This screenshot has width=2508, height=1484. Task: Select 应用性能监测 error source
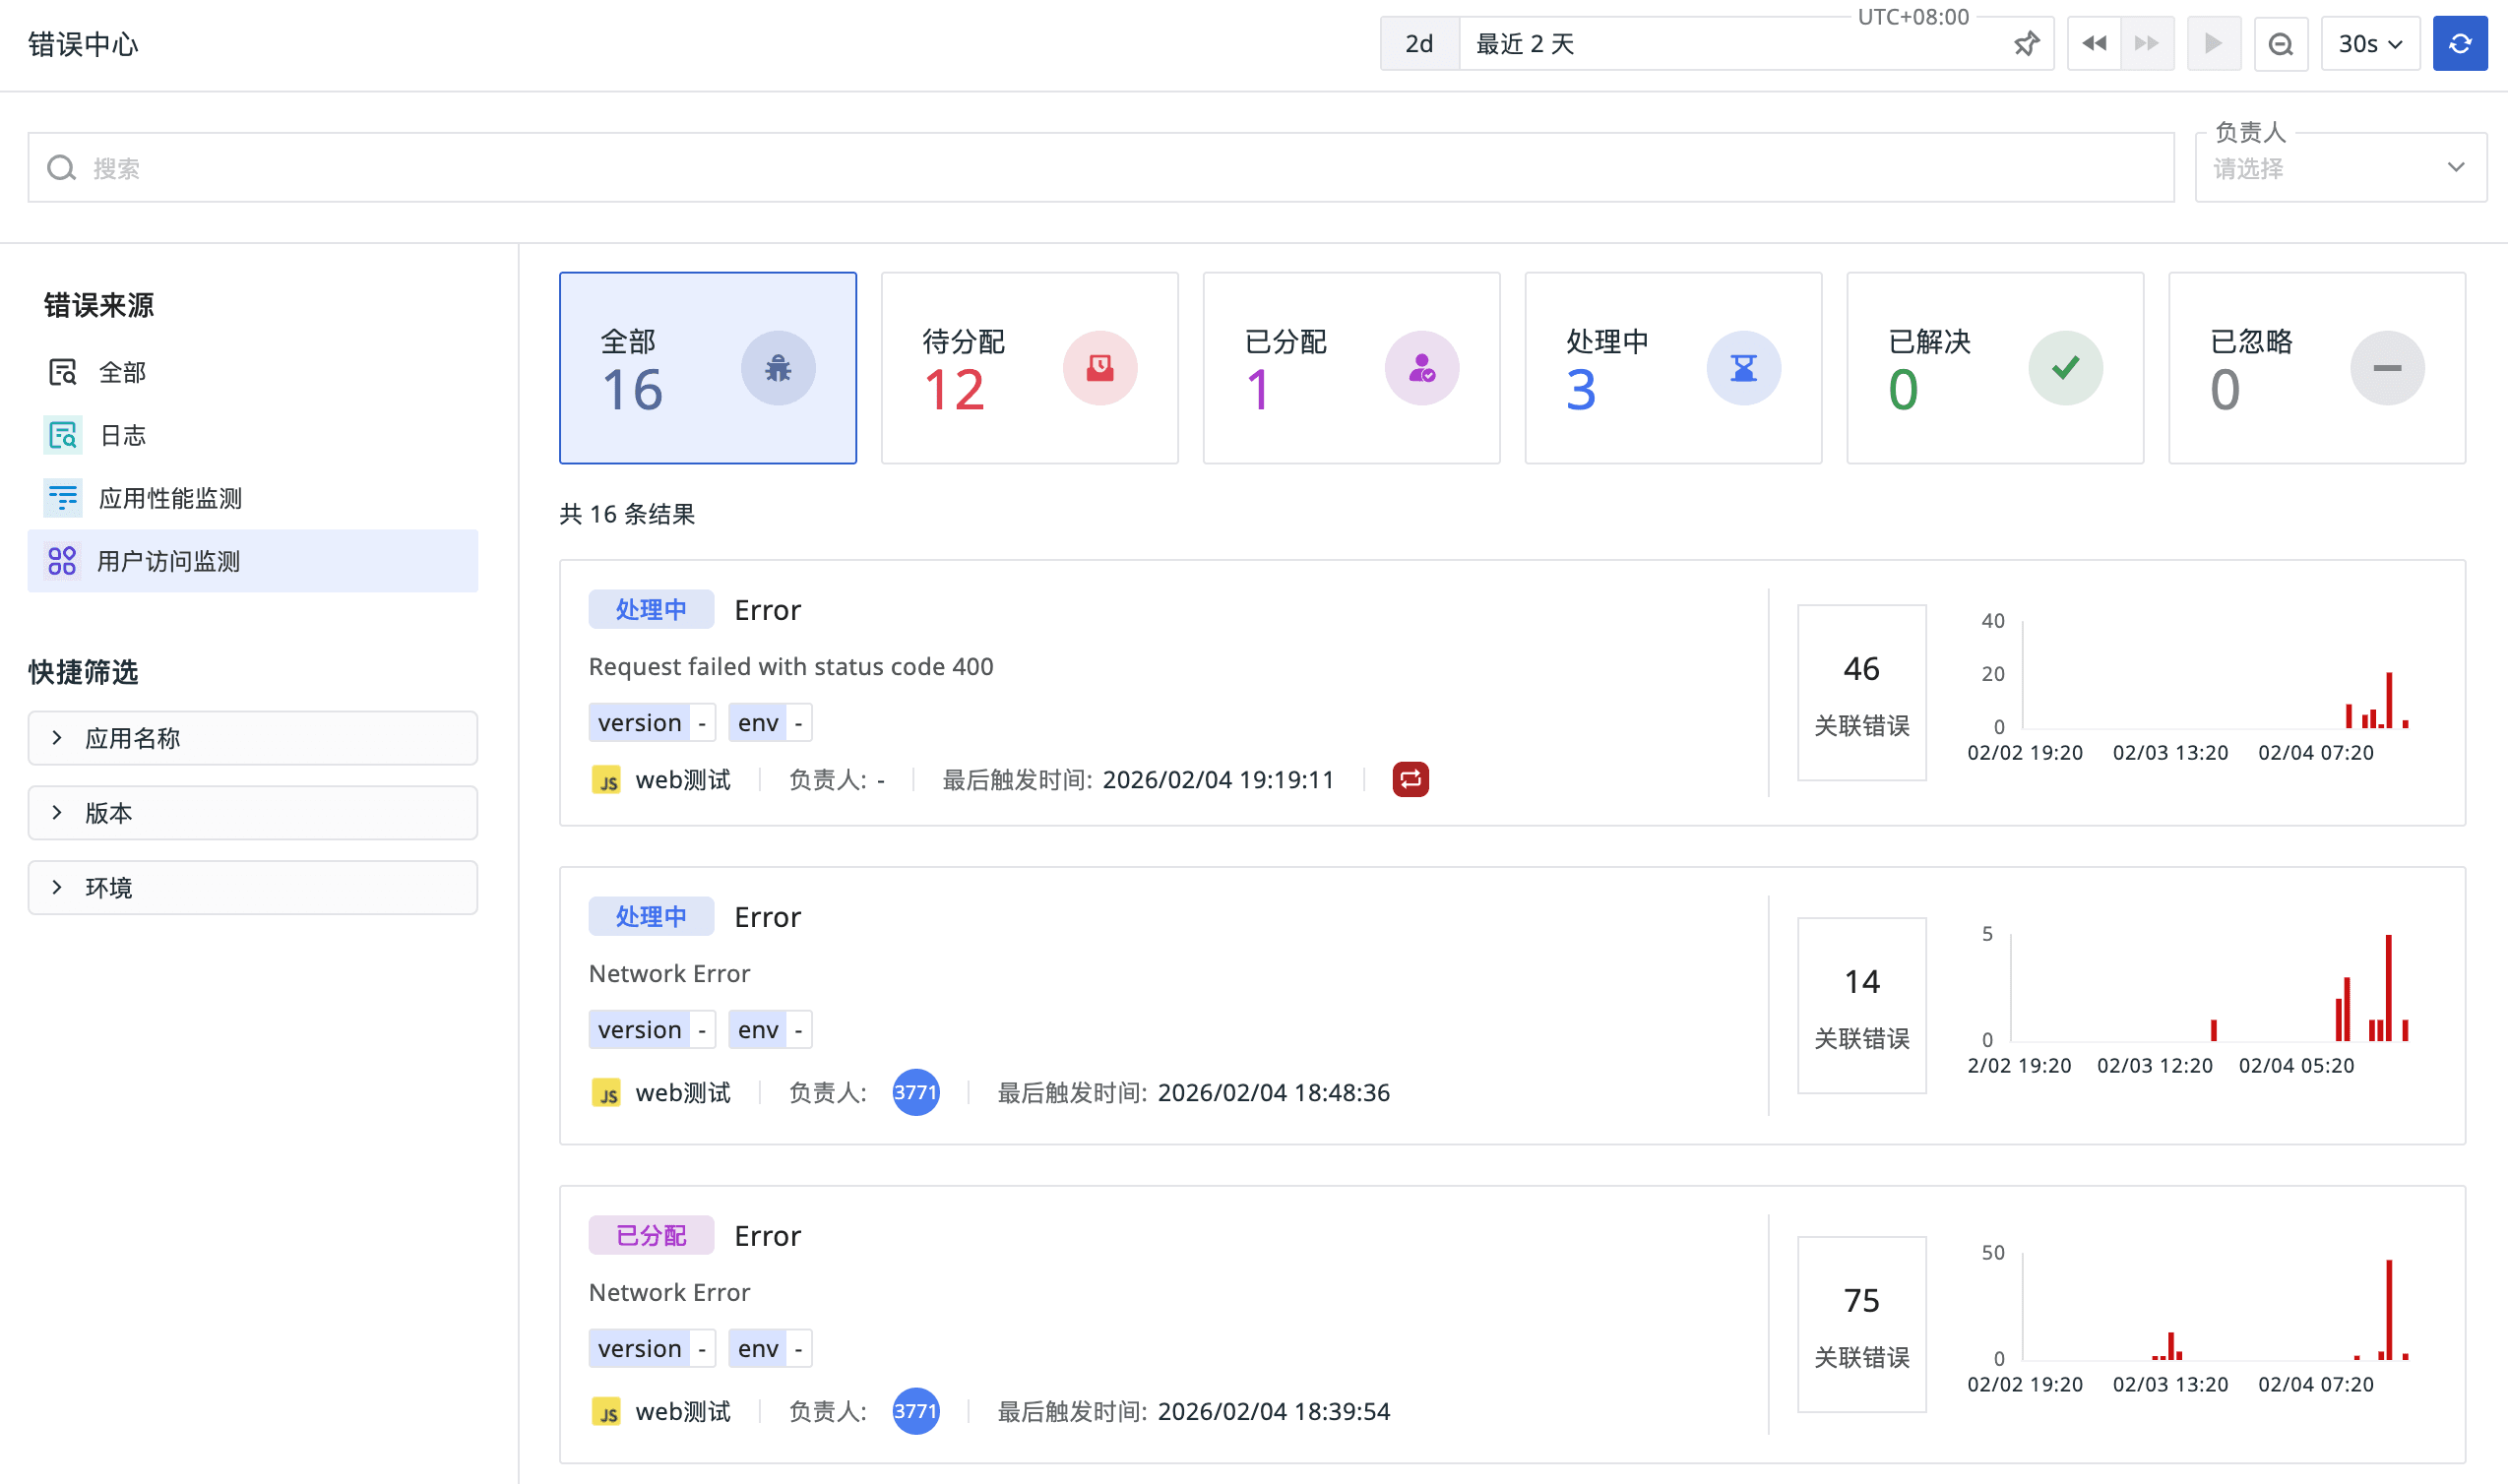click(170, 498)
